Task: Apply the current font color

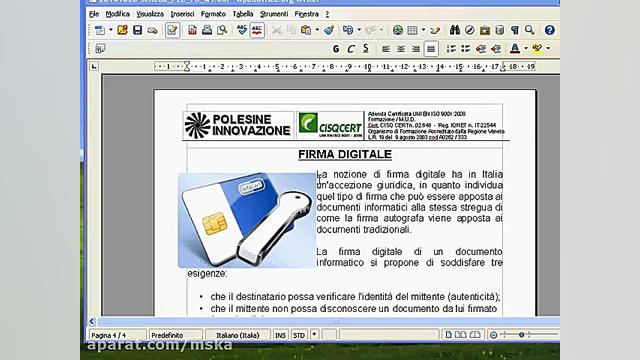Action: click(x=515, y=49)
